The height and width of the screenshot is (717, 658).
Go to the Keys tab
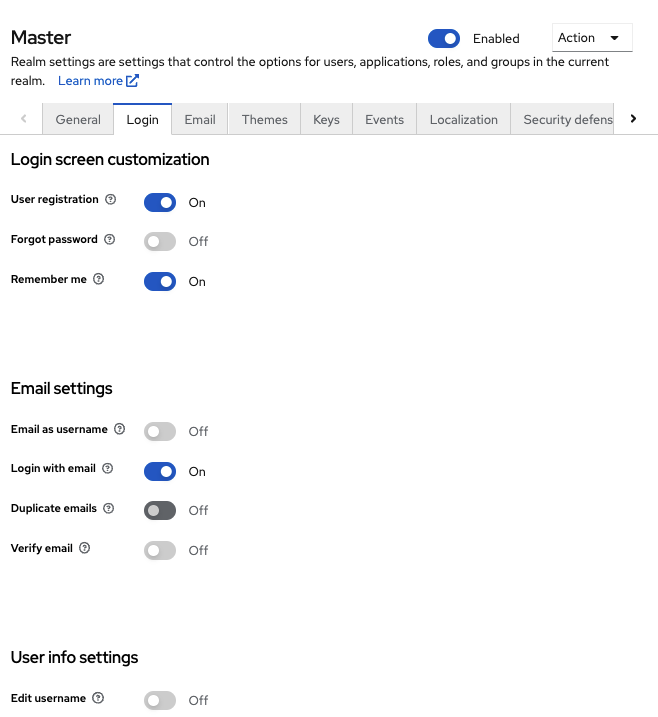[326, 119]
